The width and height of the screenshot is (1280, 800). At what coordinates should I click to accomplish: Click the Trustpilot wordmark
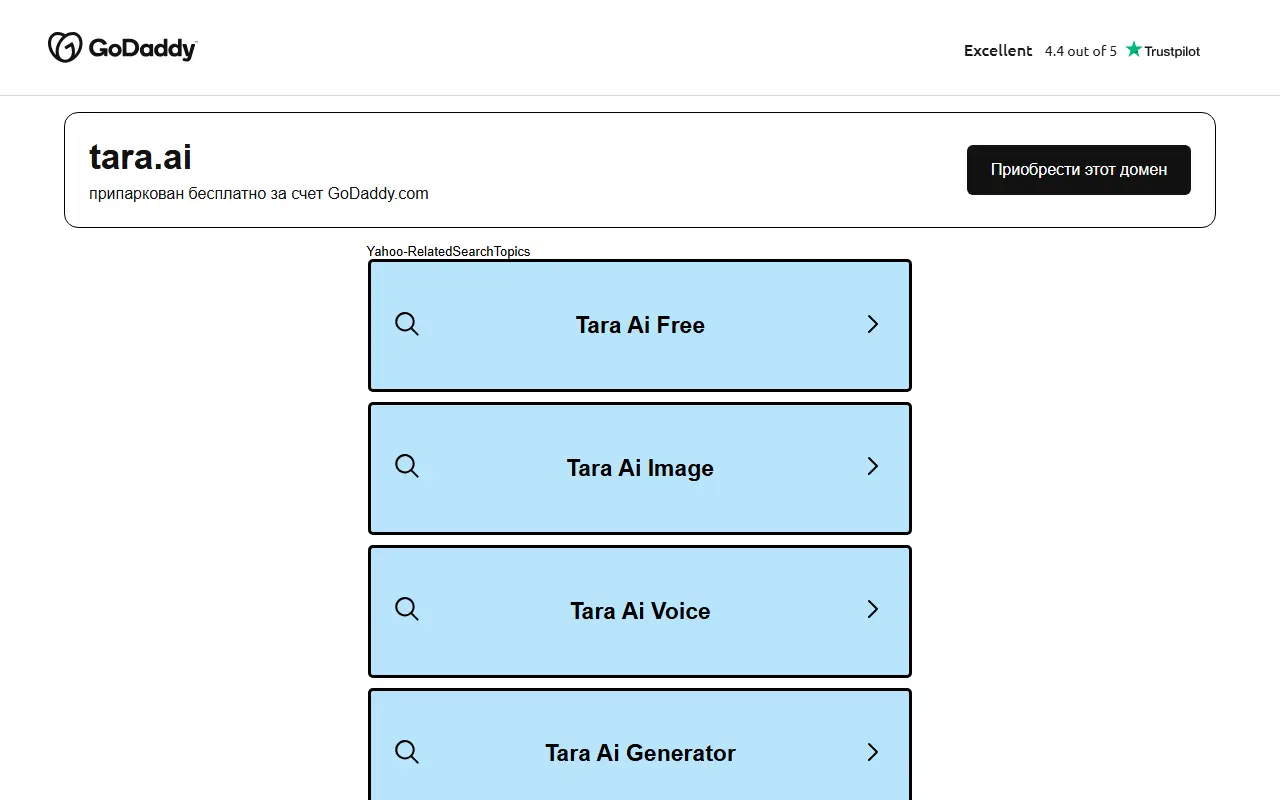tap(1172, 51)
